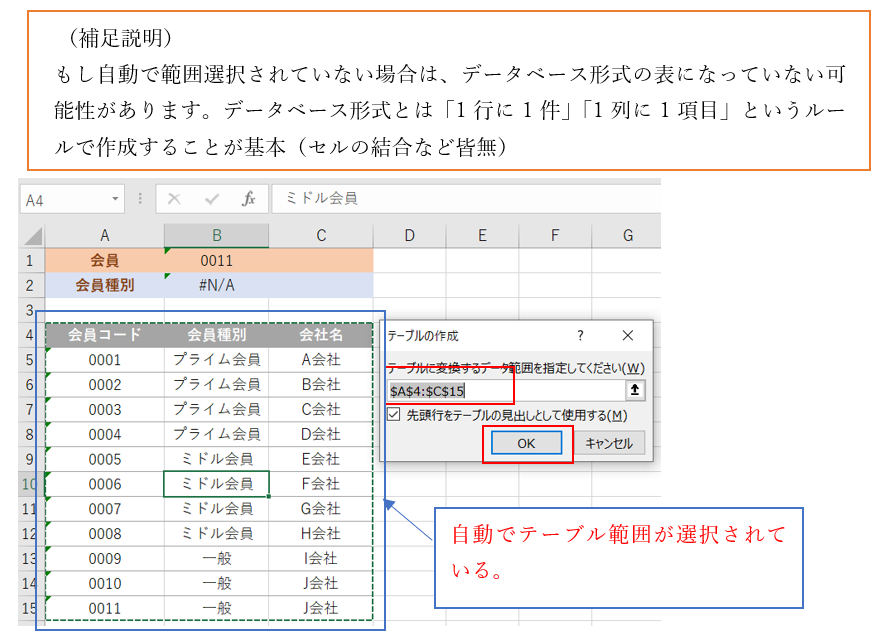The height and width of the screenshot is (634, 879).
Task: Click cell C5 containing A会社
Action: click(320, 360)
